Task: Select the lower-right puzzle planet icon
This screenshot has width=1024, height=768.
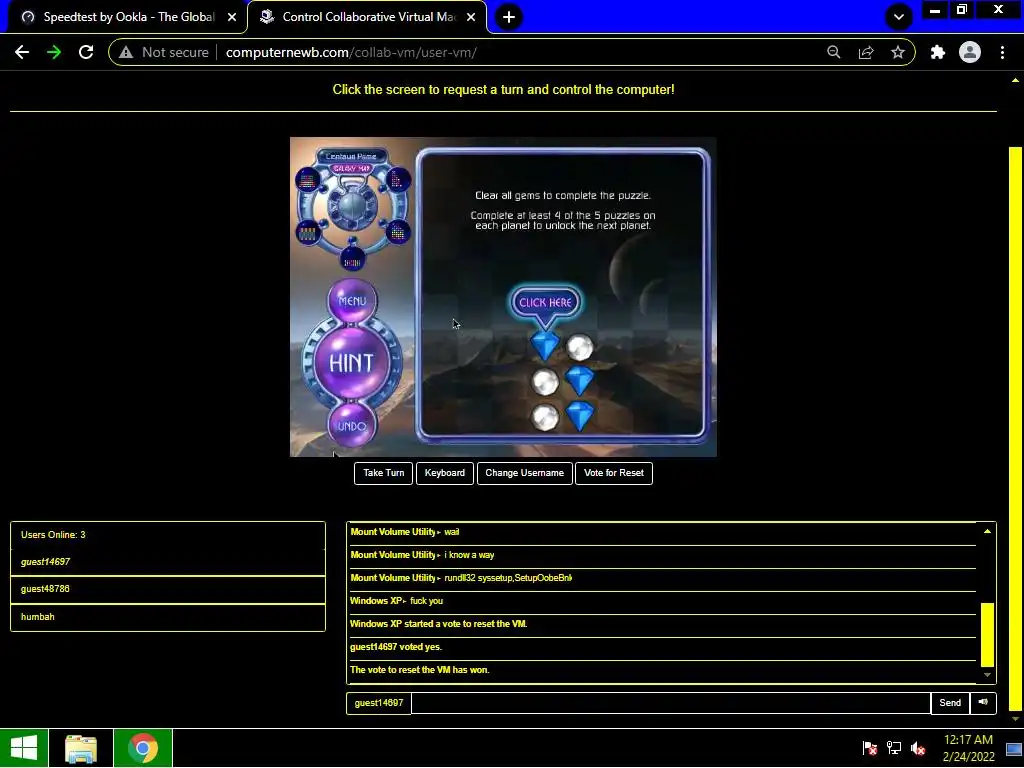Action: (x=397, y=232)
